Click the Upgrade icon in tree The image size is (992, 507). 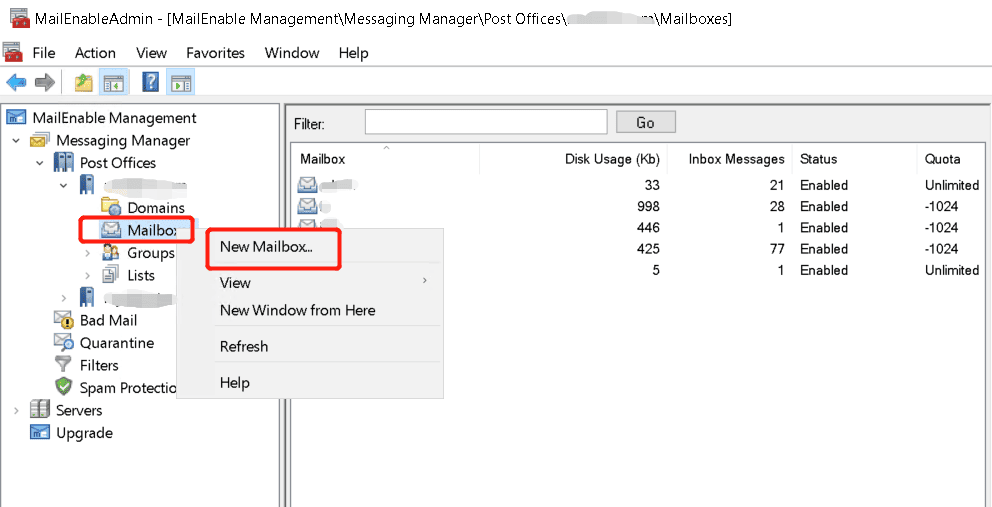point(40,433)
